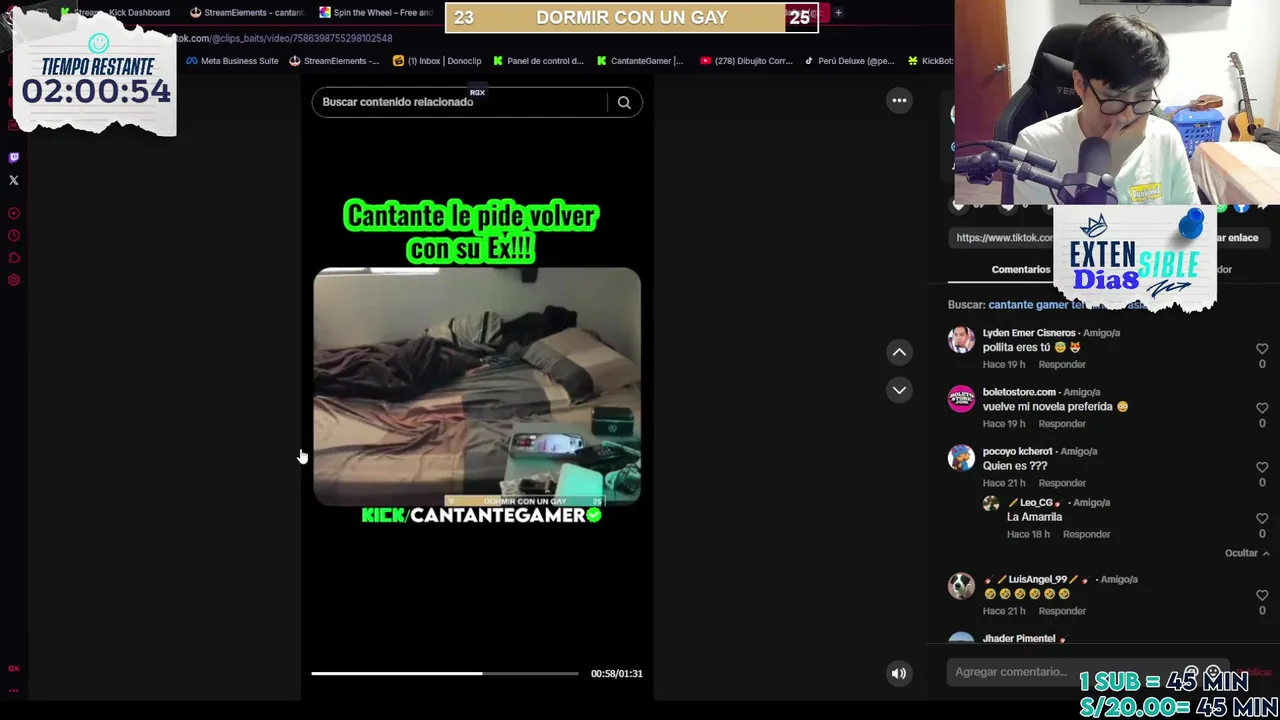The width and height of the screenshot is (1280, 720).
Task: Open the Meta Business Suite bookmark
Action: coord(232,61)
